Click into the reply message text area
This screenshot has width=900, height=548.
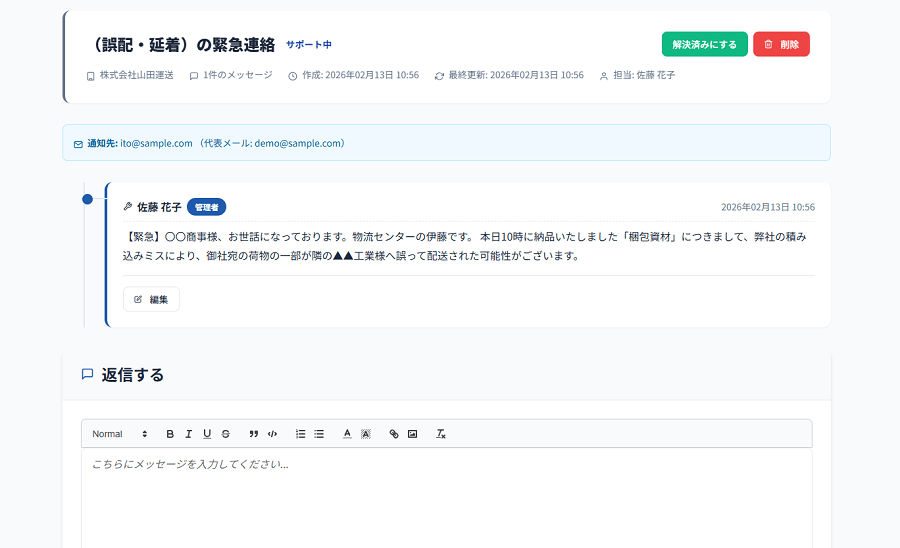(446, 495)
